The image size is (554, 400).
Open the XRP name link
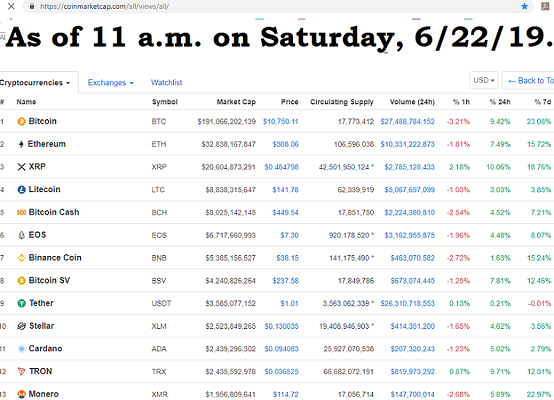click(x=37, y=166)
